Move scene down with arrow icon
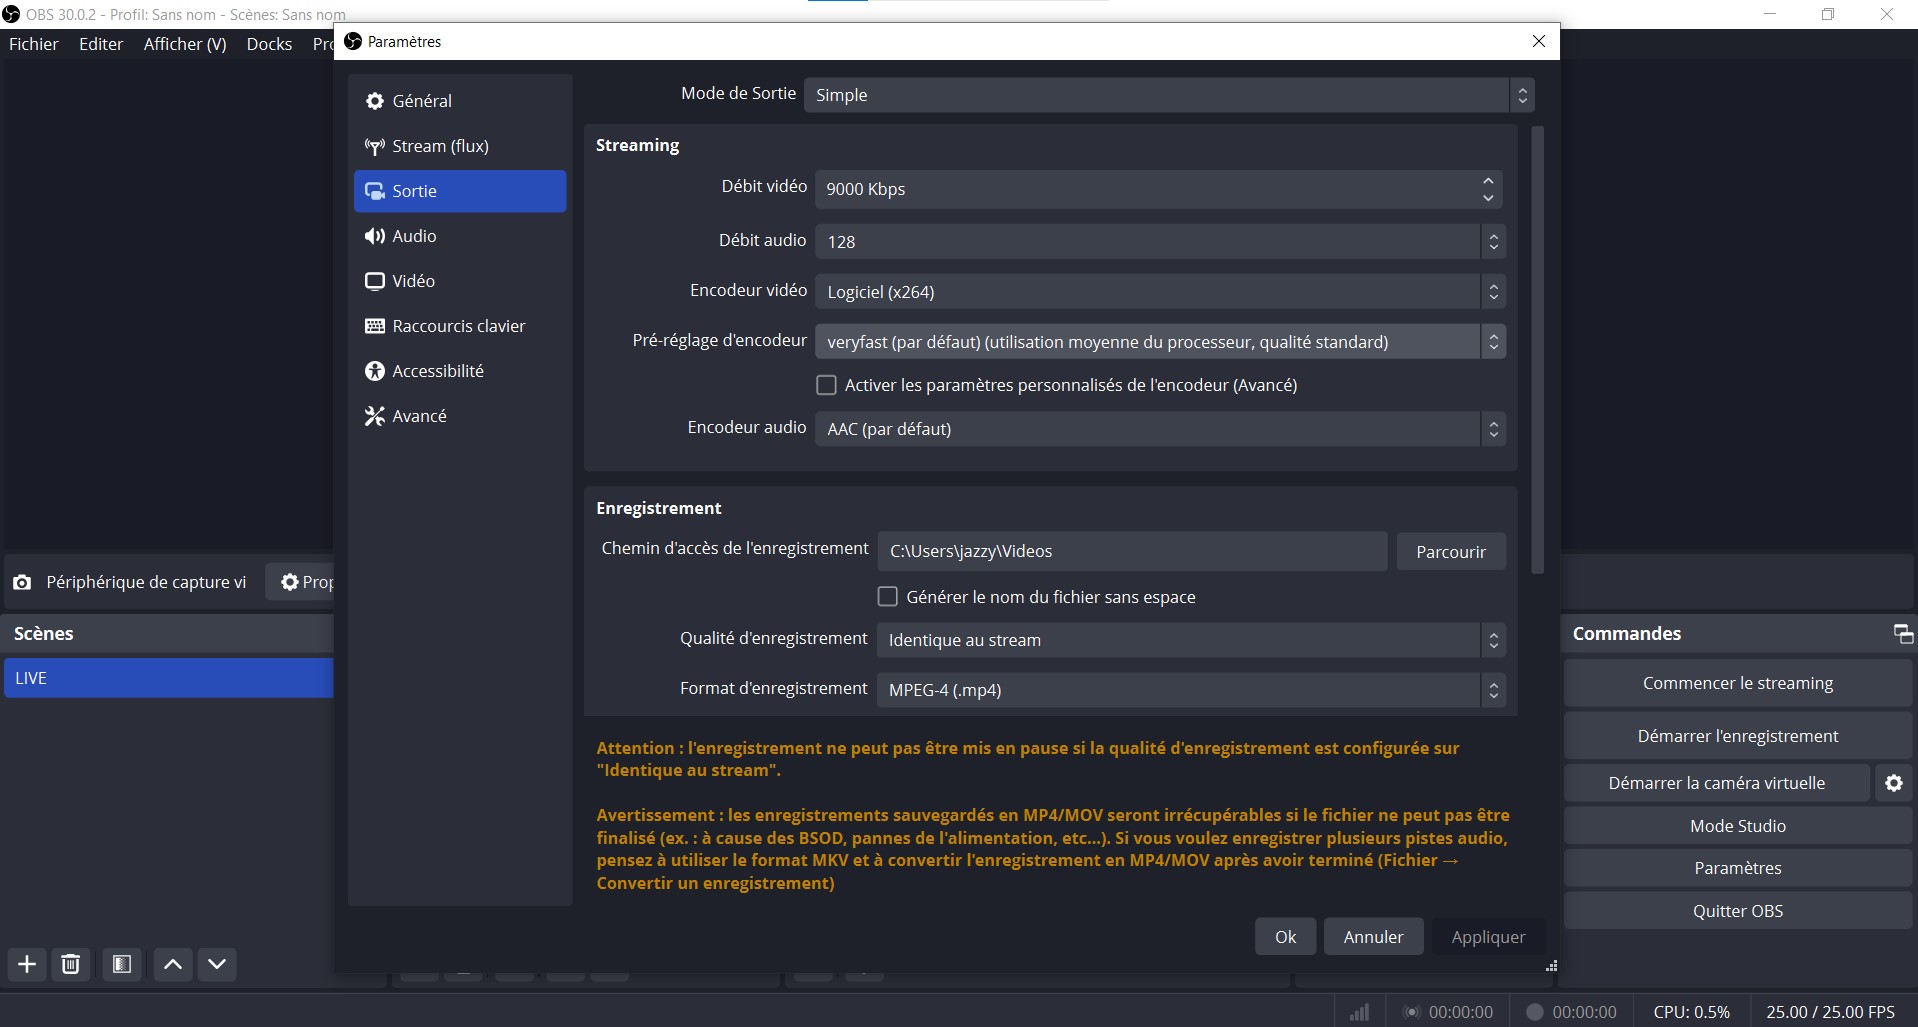 (217, 964)
